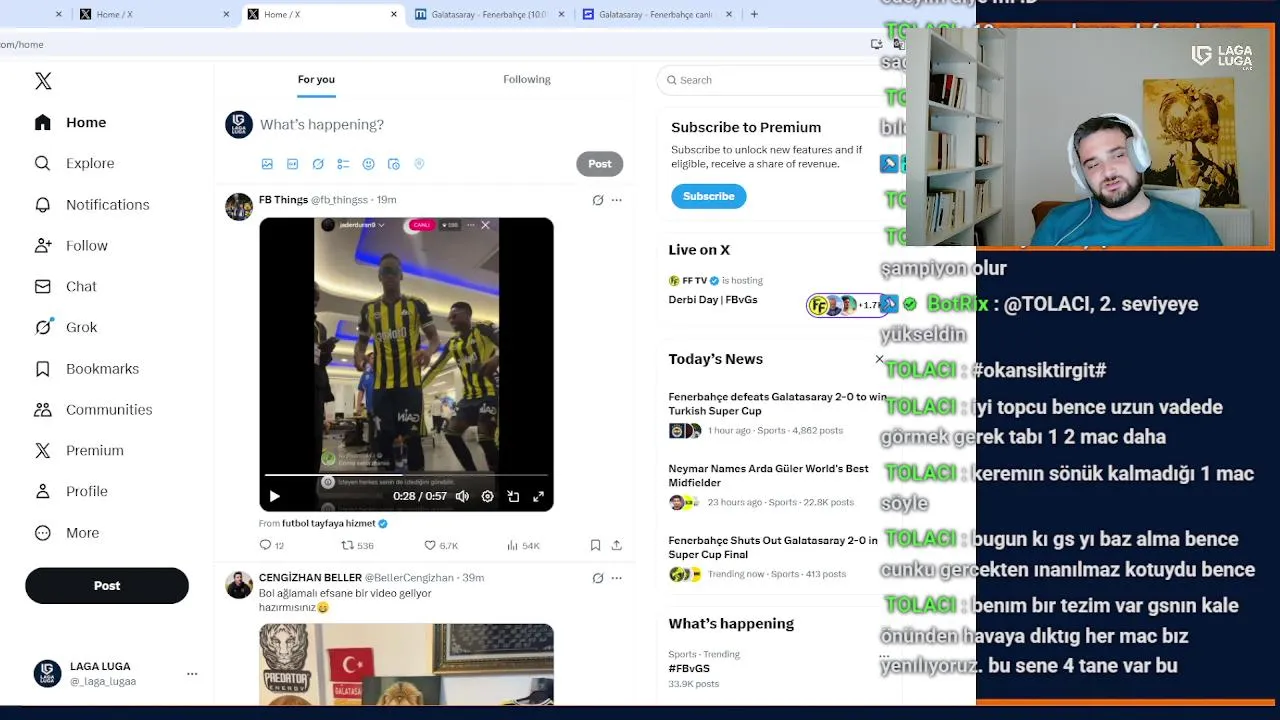1280x720 pixels.
Task: Open video settings gear
Action: 487,496
